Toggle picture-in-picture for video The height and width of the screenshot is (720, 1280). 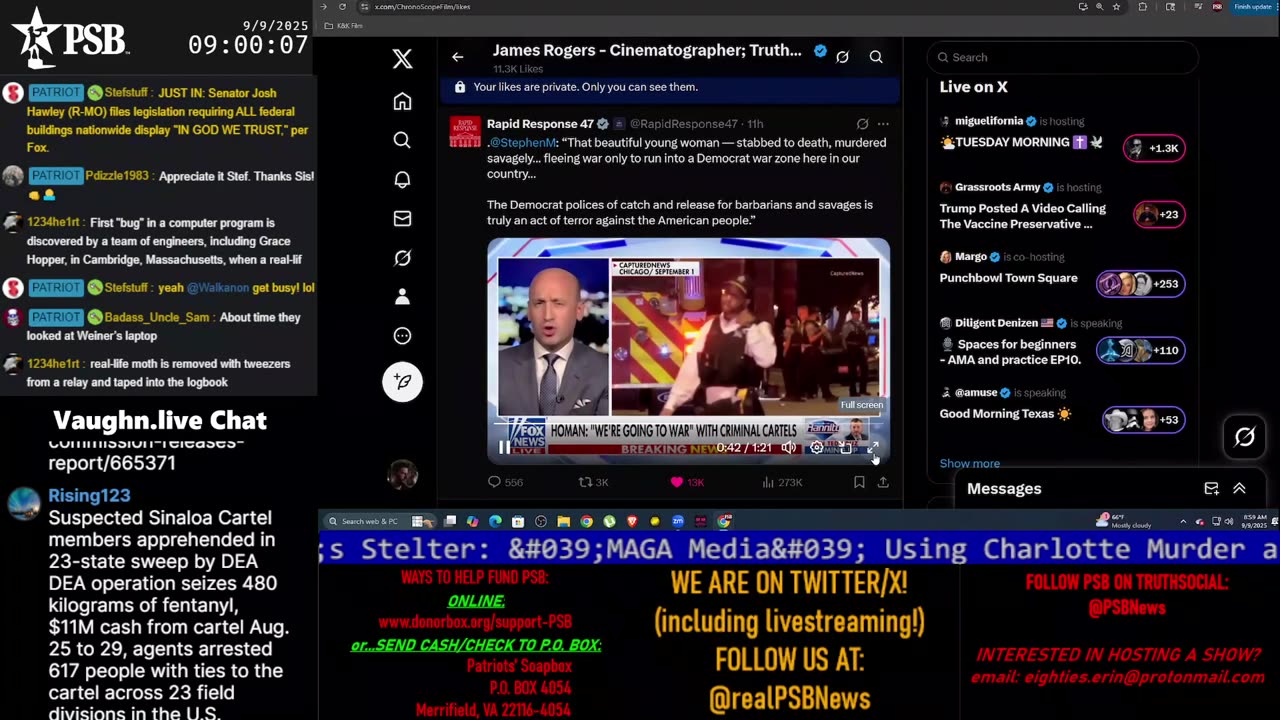click(x=845, y=447)
